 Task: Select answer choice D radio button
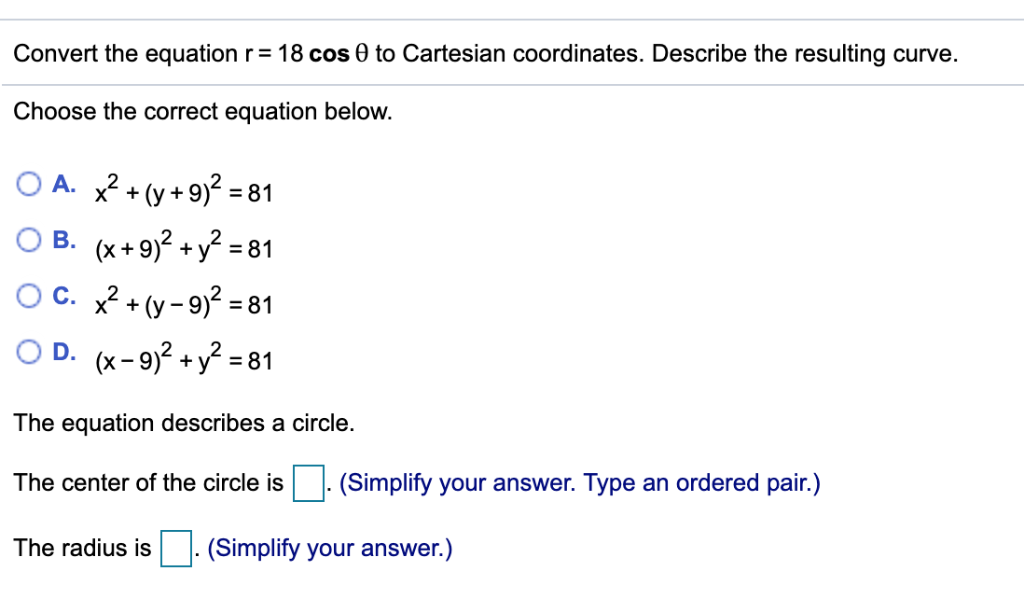(29, 351)
